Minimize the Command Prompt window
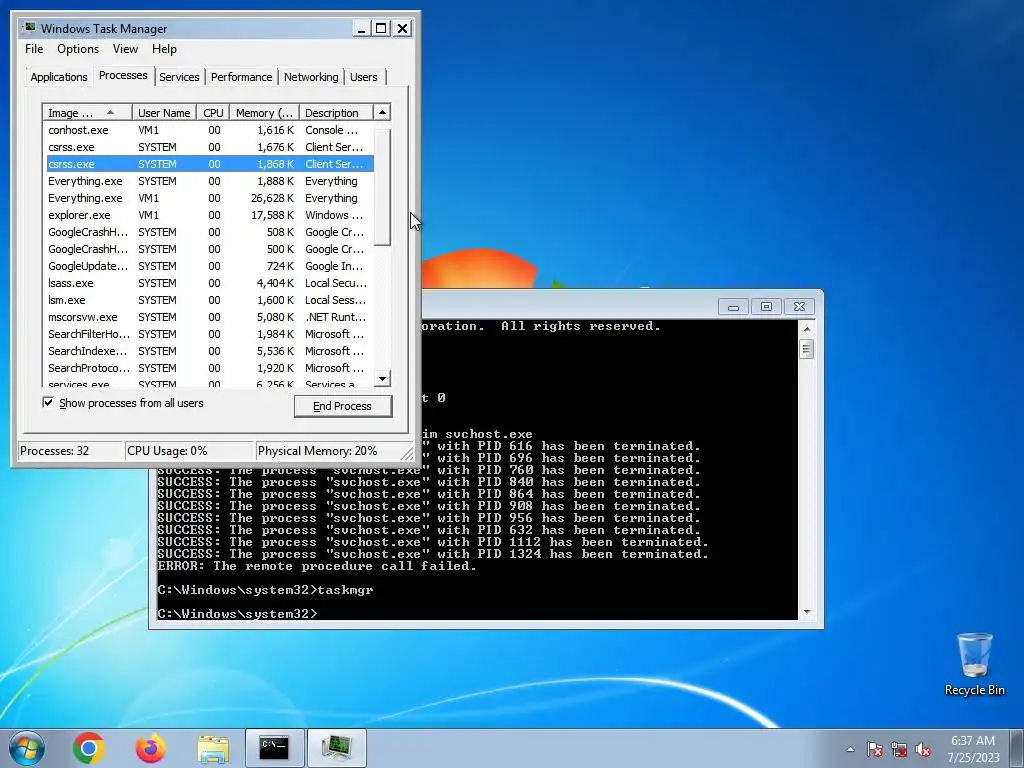Image resolution: width=1024 pixels, height=768 pixels. 733,307
